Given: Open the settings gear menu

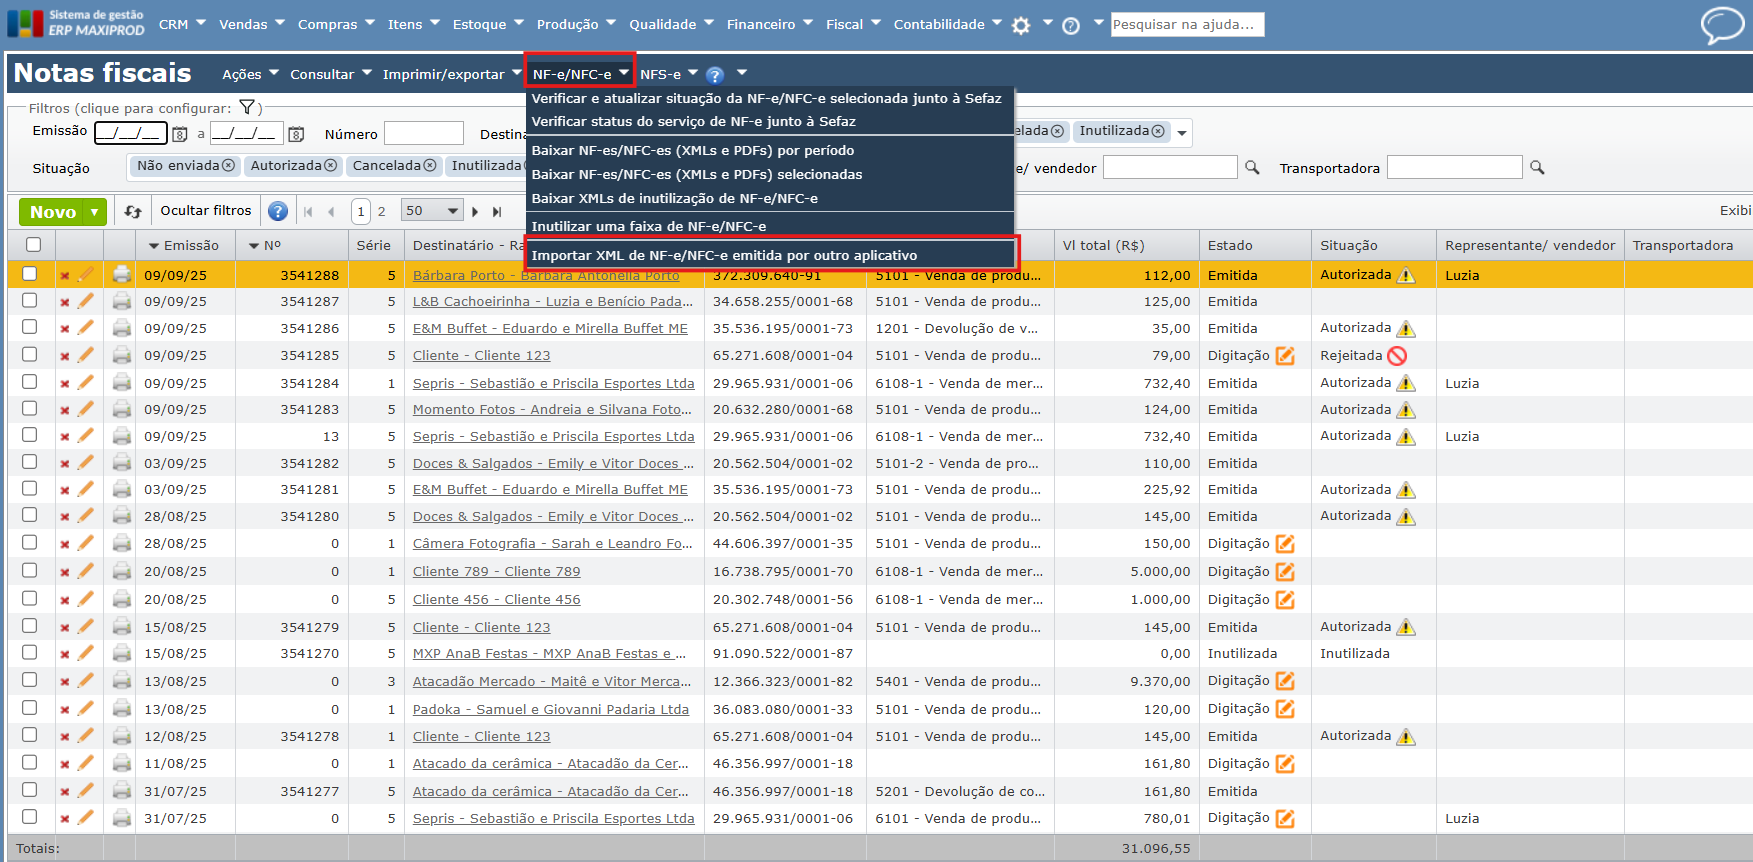Looking at the screenshot, I should click(x=1021, y=26).
